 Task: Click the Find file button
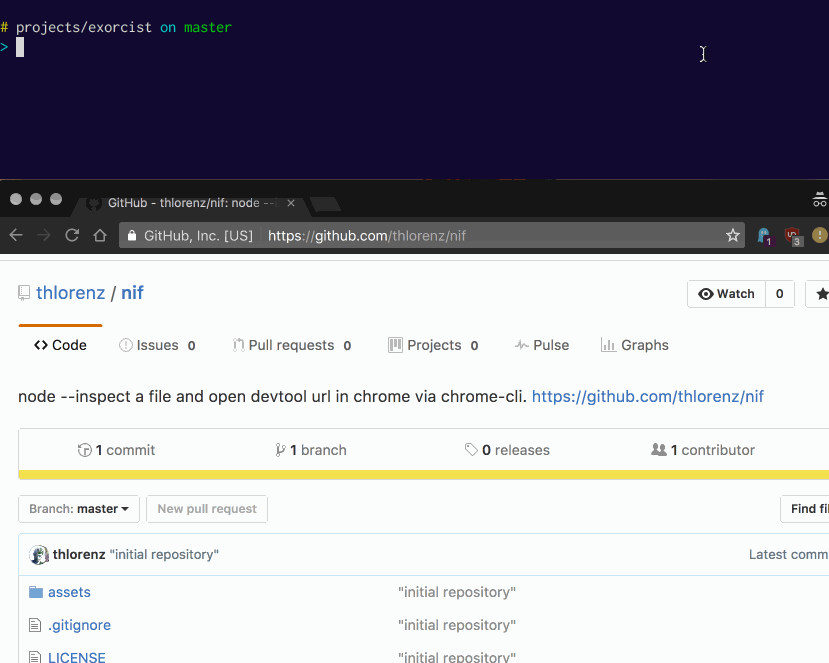[805, 509]
